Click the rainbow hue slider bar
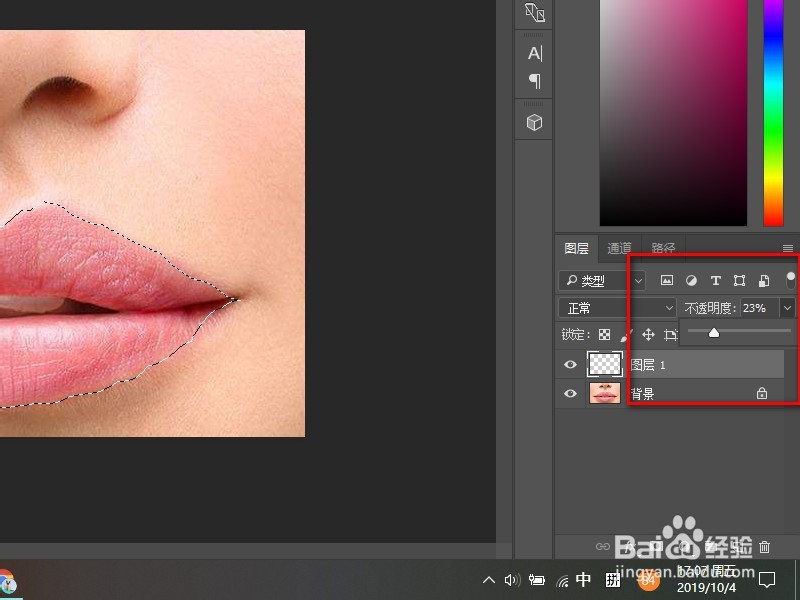 773,112
